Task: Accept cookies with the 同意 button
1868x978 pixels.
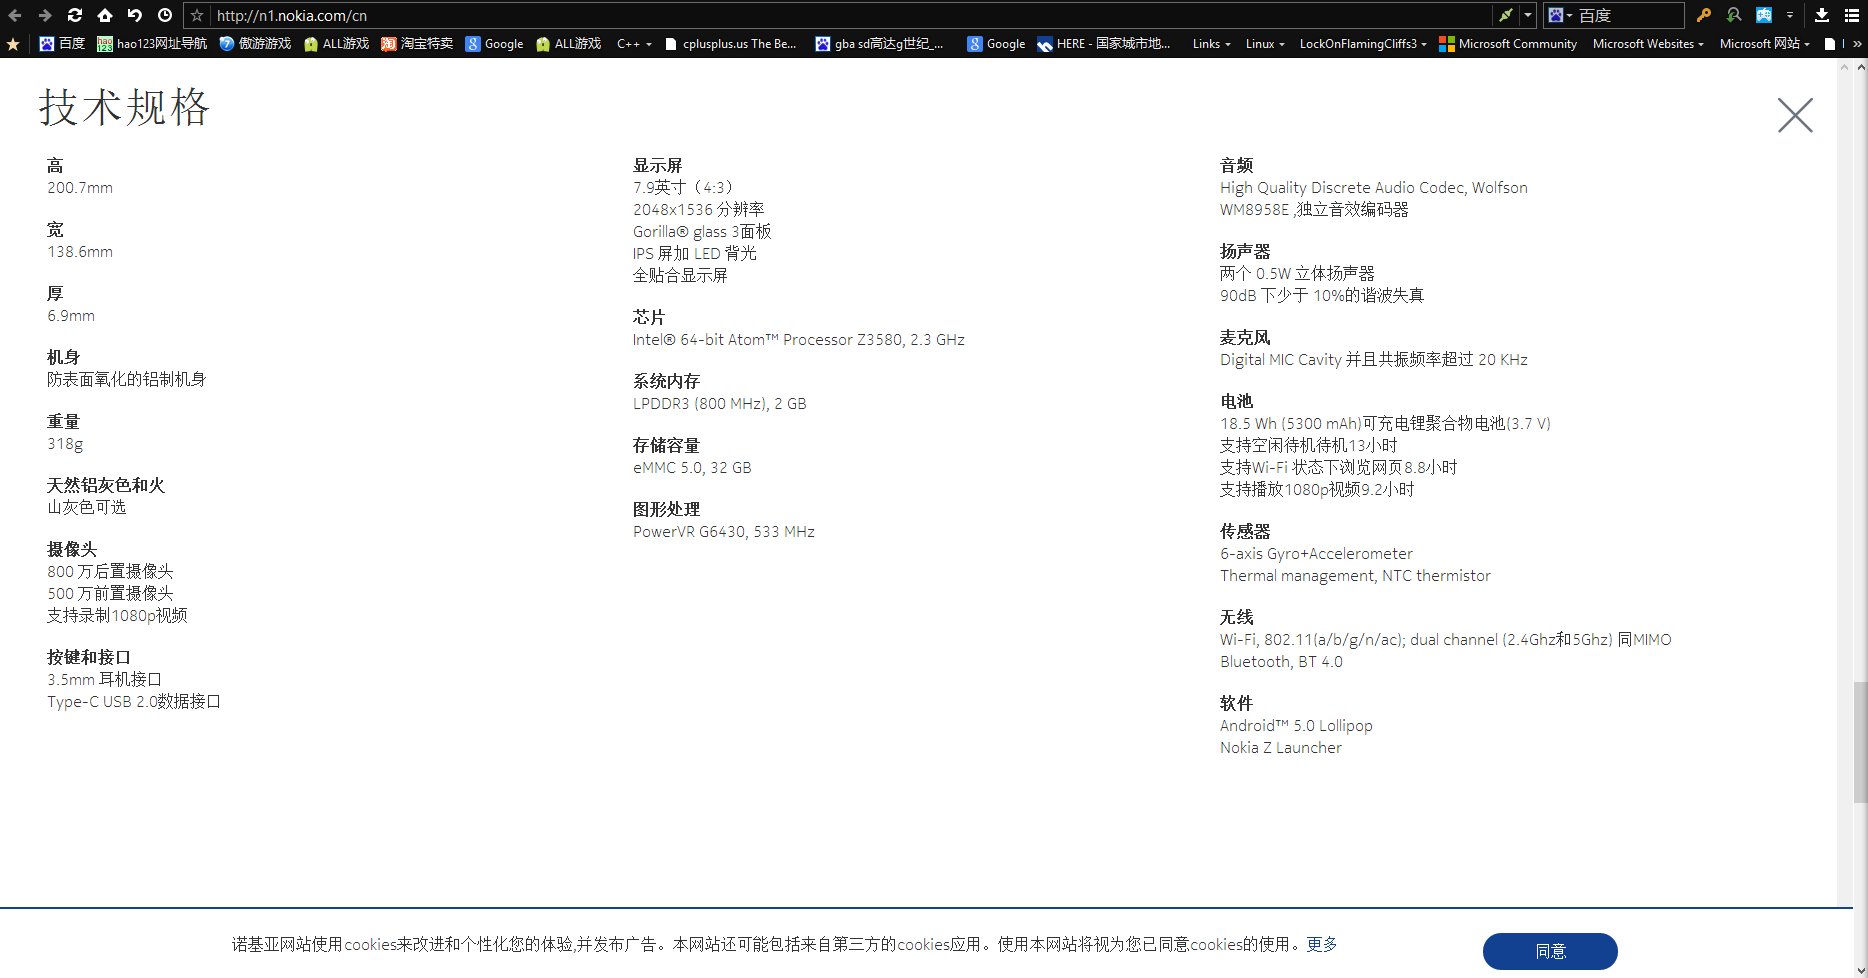Action: coord(1551,950)
